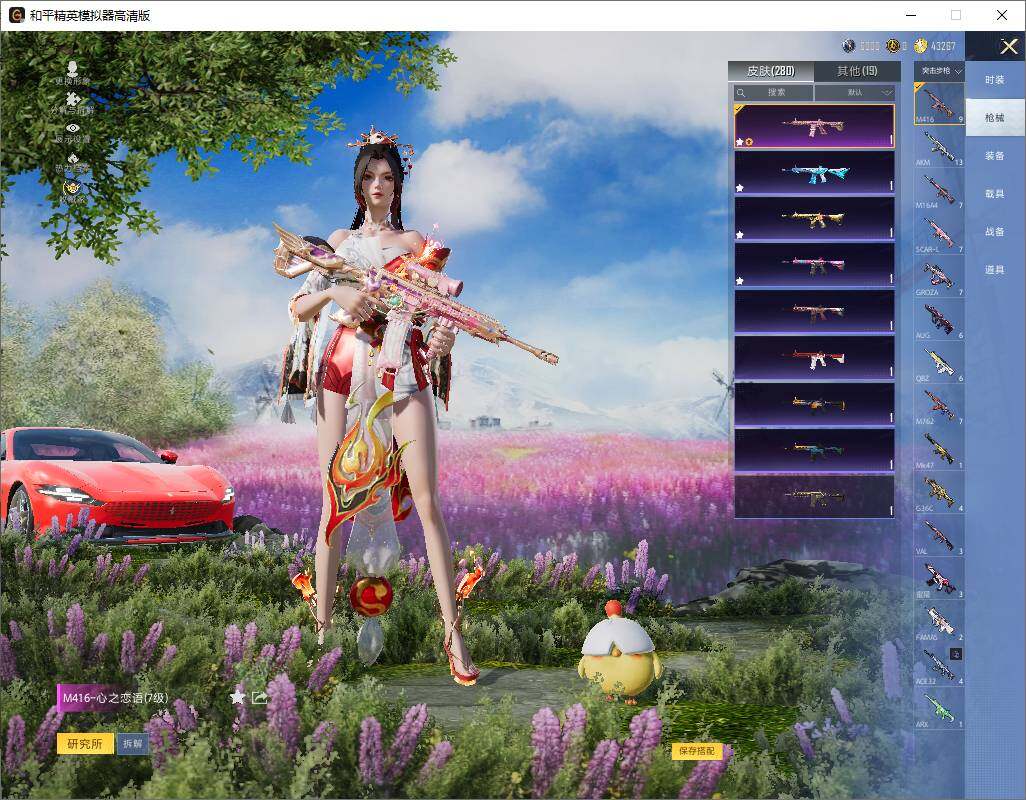Image resolution: width=1026 pixels, height=800 pixels.
Task: Select the currently equipped M416 skin thumbnail
Action: (814, 127)
